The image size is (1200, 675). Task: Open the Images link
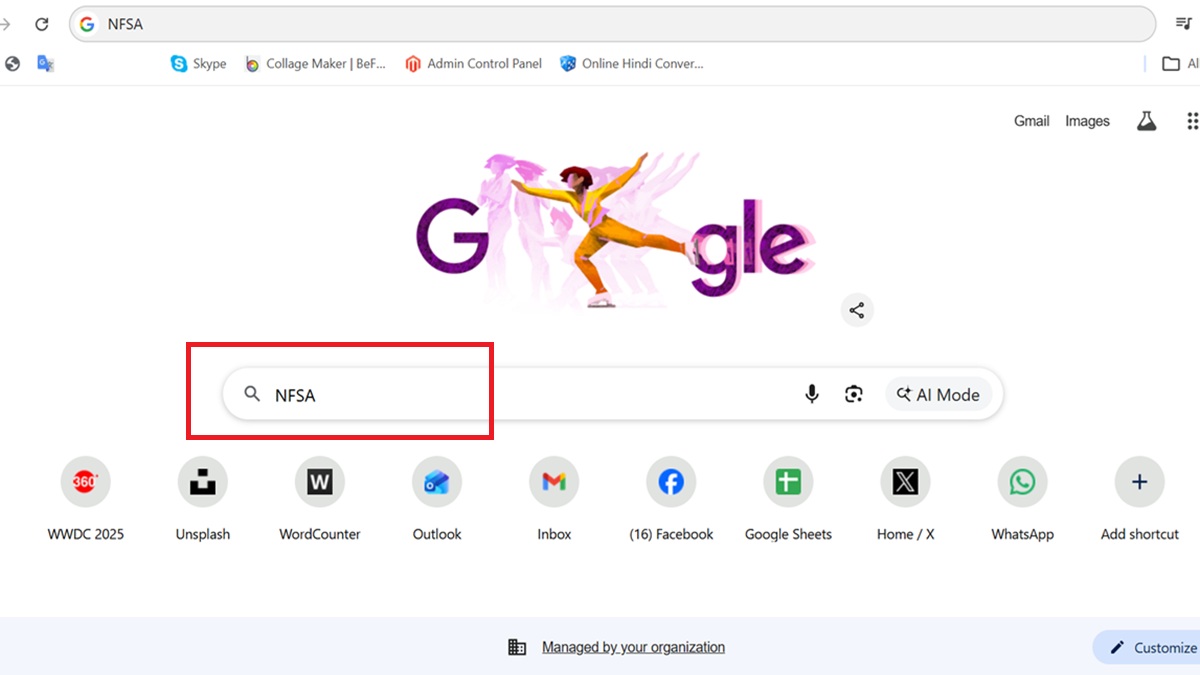(x=1087, y=121)
